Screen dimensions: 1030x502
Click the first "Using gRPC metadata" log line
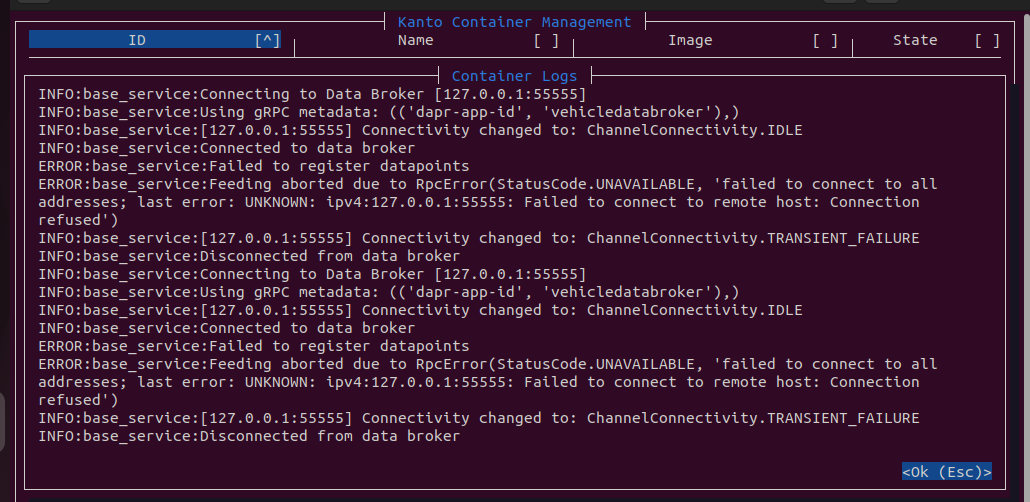click(x=388, y=112)
